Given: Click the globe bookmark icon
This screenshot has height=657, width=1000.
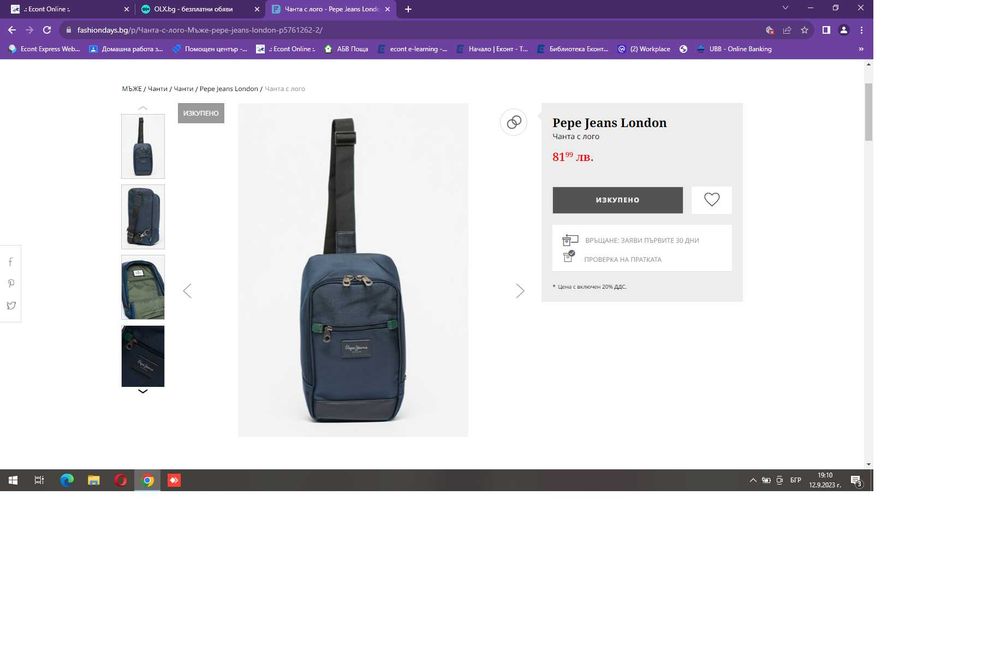Looking at the screenshot, I should coord(683,49).
